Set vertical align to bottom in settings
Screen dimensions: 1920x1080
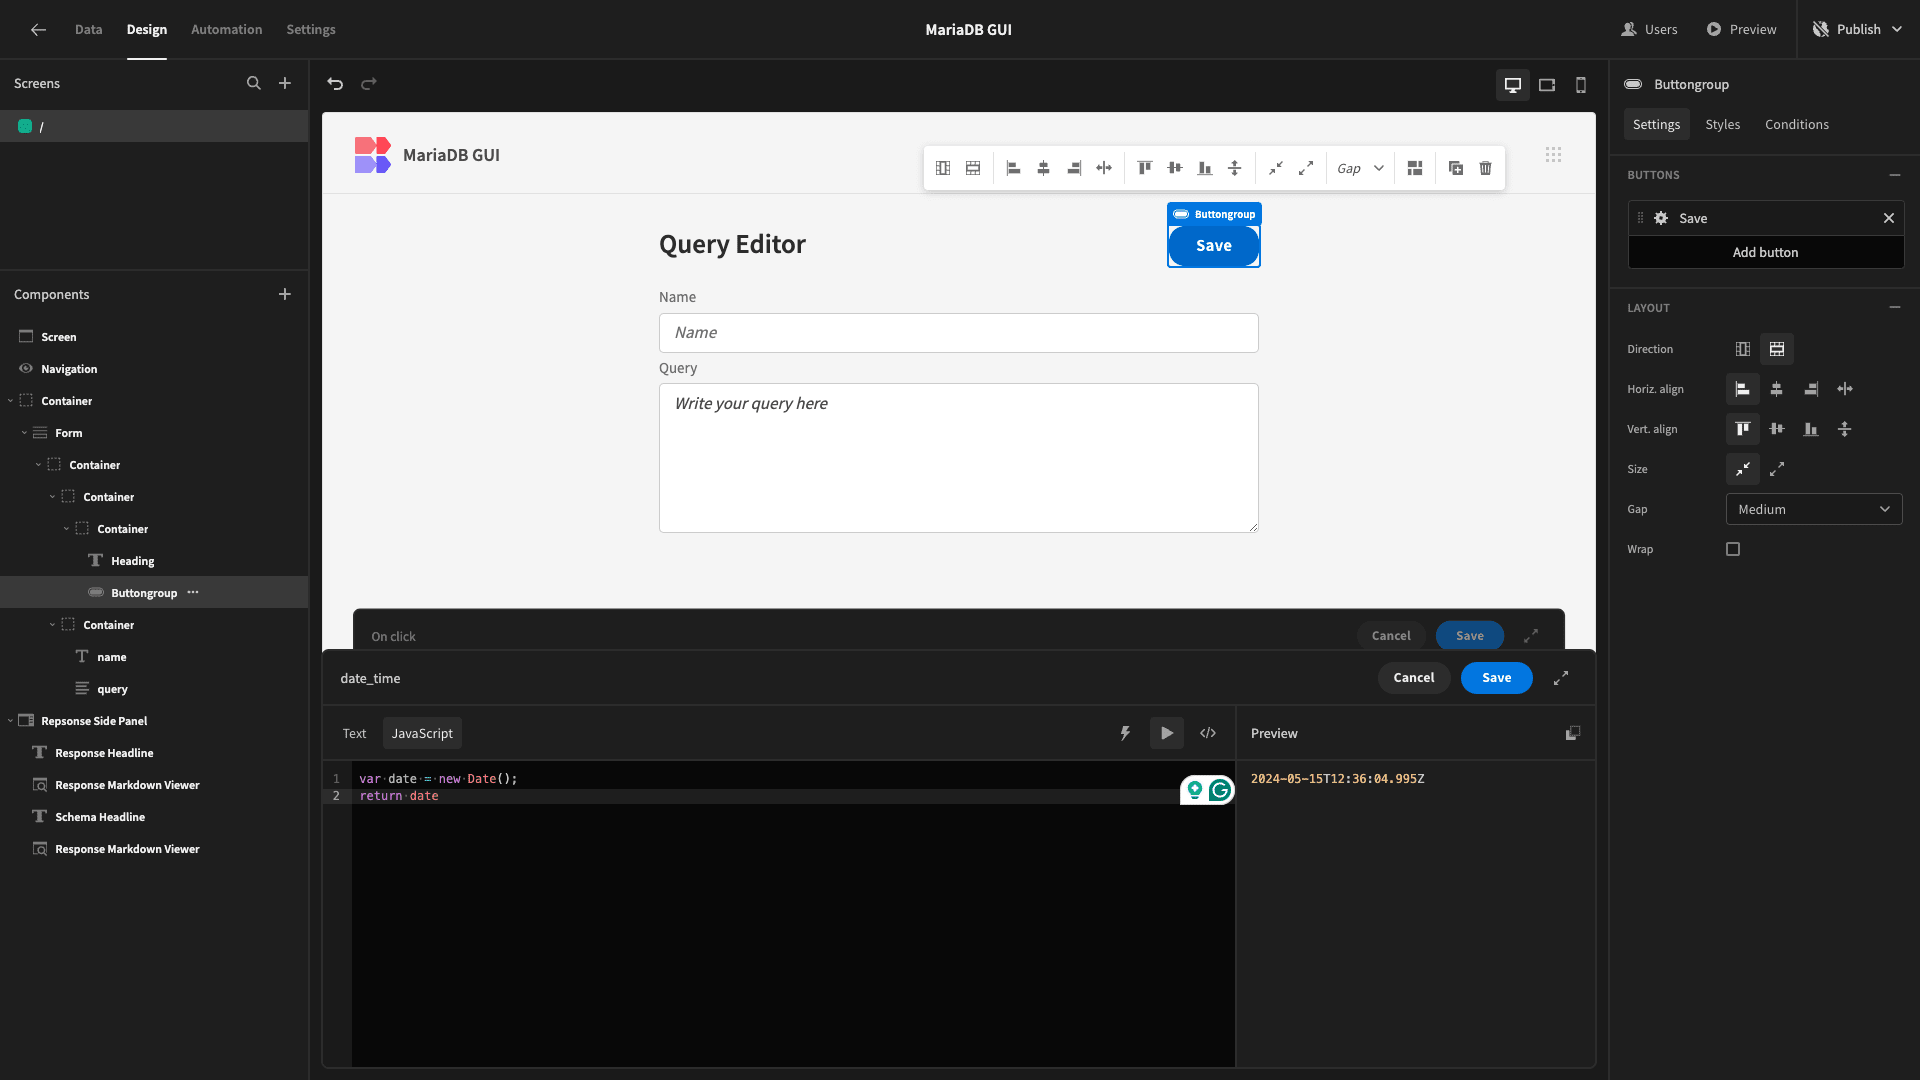[x=1811, y=429]
